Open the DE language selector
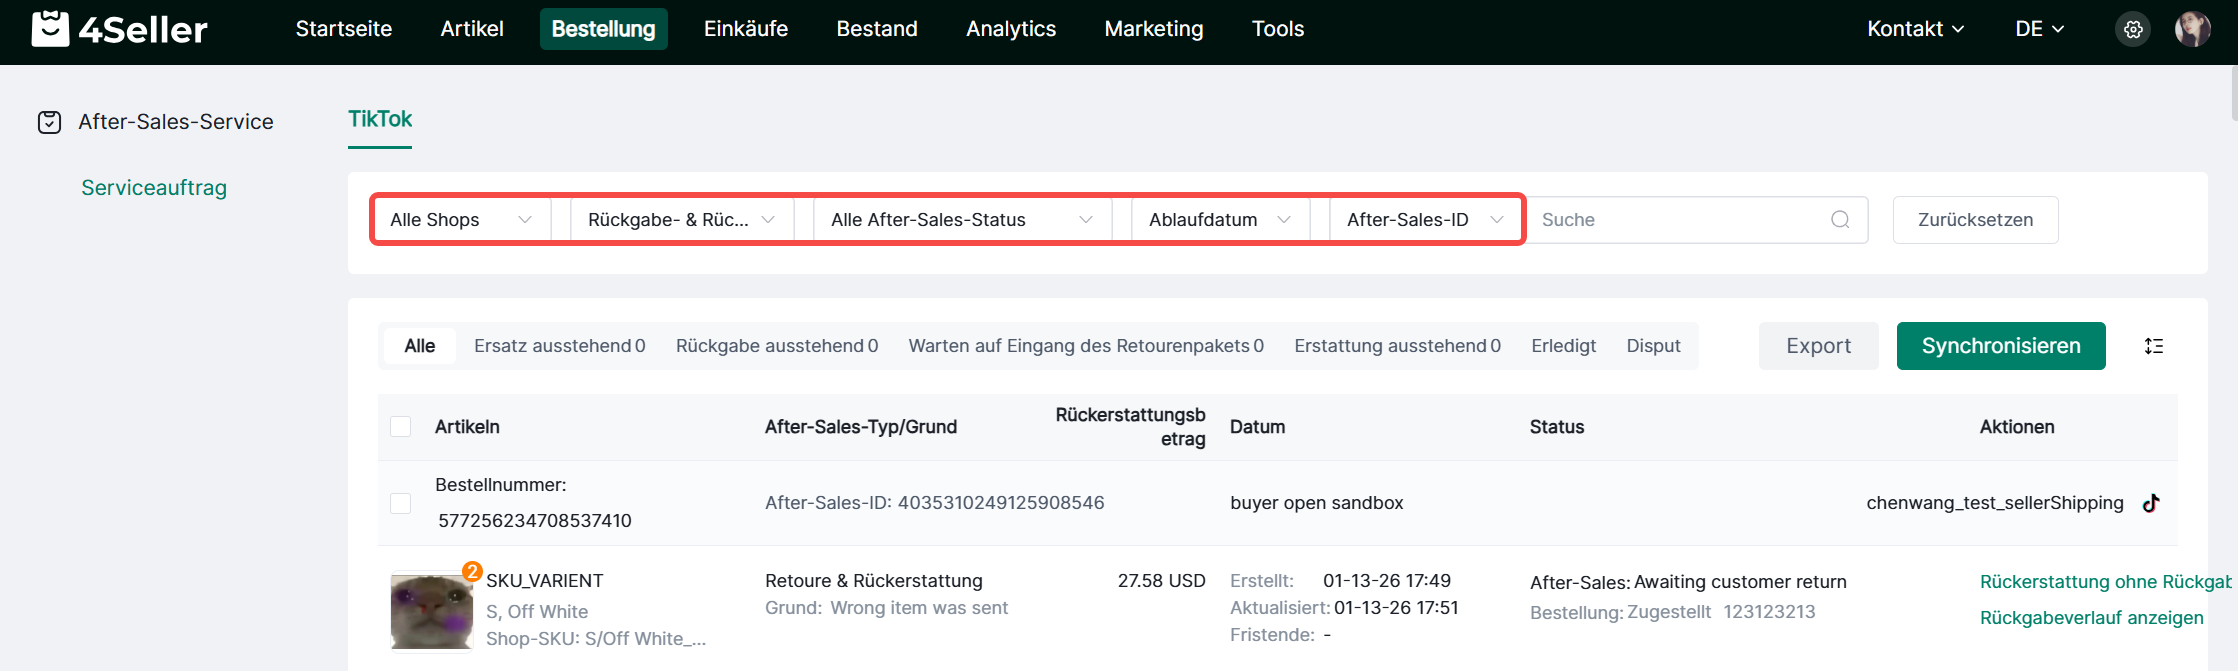Viewport: 2238px width, 671px height. tap(2039, 29)
